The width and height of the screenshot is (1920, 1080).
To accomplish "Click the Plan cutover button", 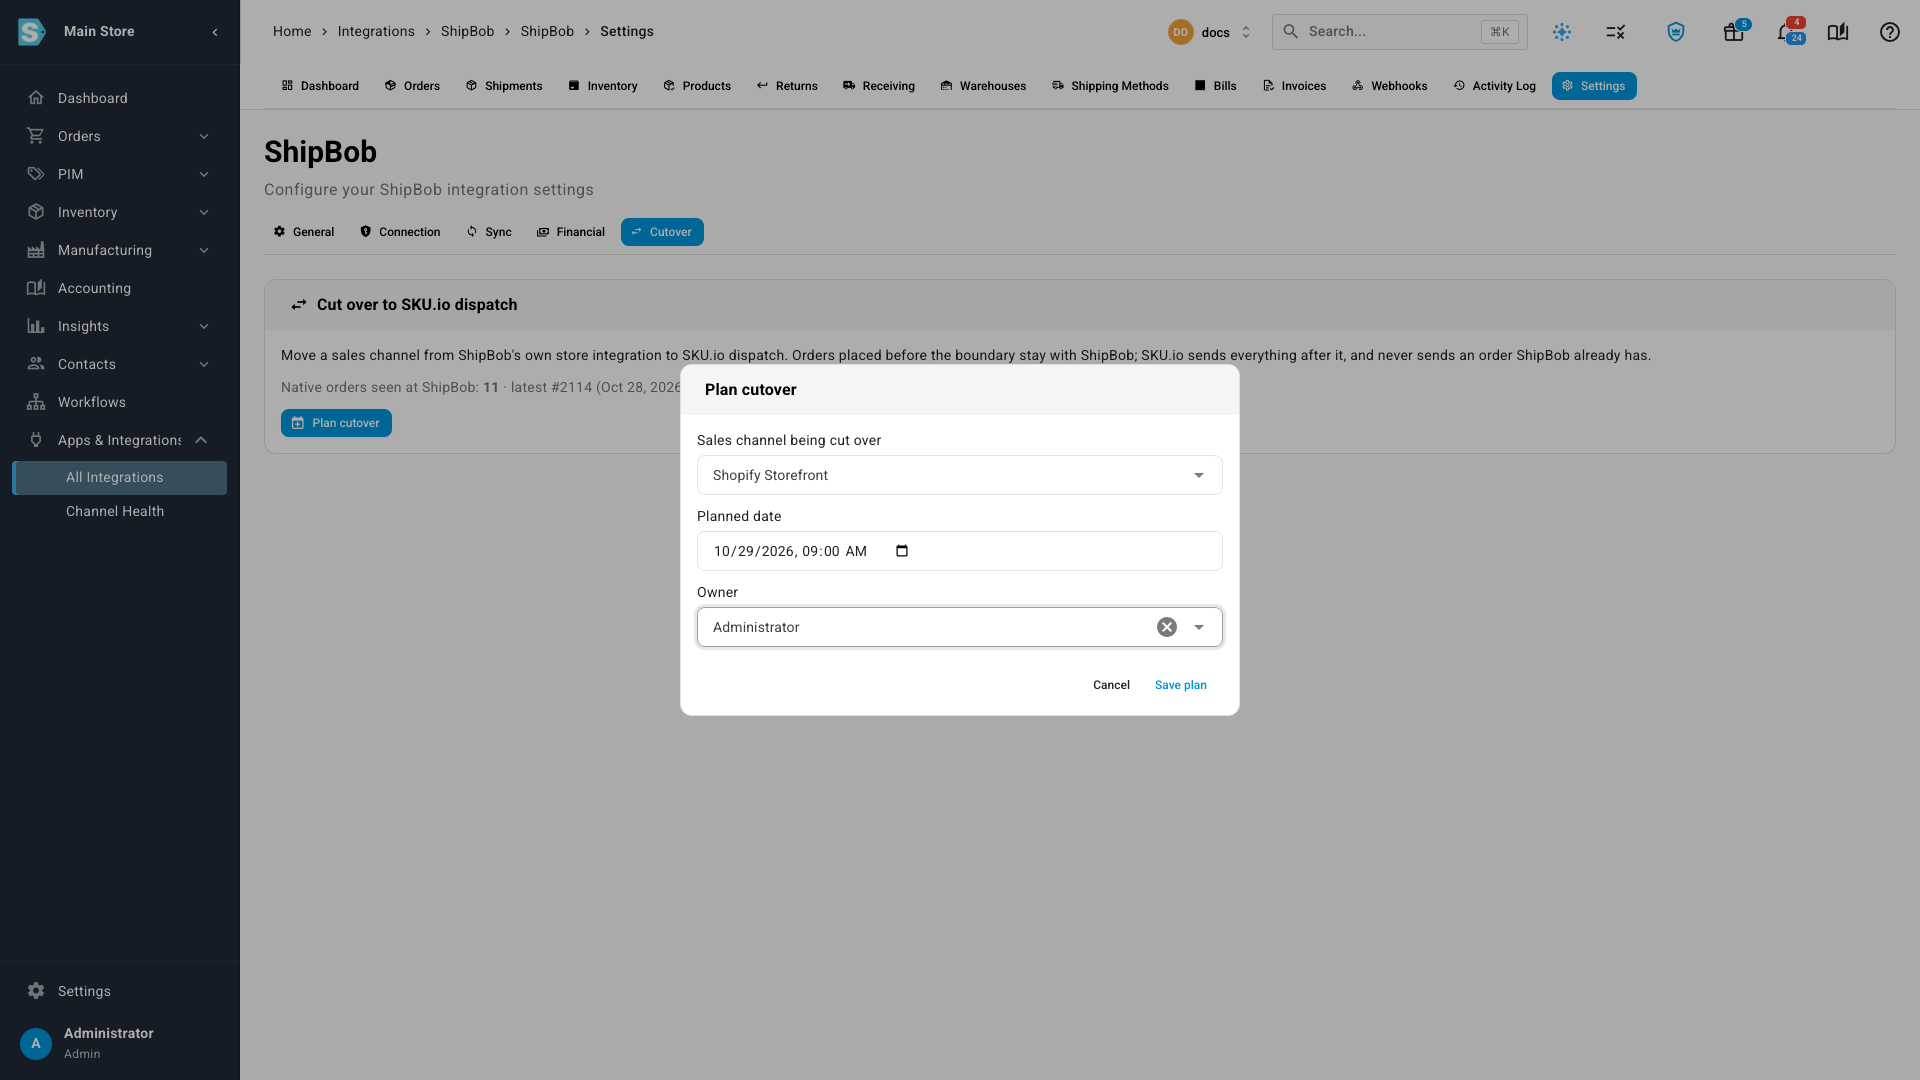I will pyautogui.click(x=336, y=423).
